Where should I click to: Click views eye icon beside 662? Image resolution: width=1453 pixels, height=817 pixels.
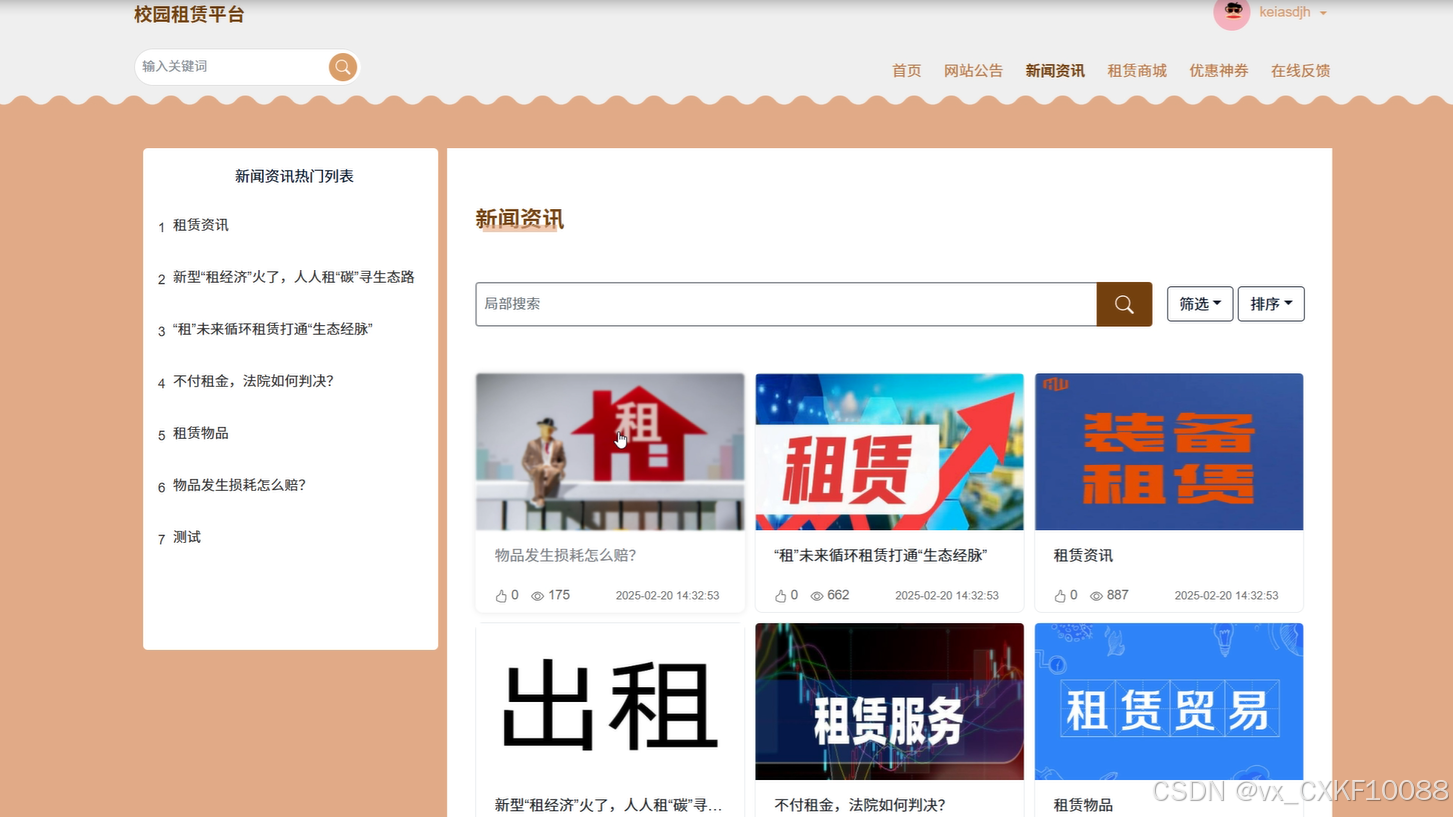pyautogui.click(x=817, y=596)
